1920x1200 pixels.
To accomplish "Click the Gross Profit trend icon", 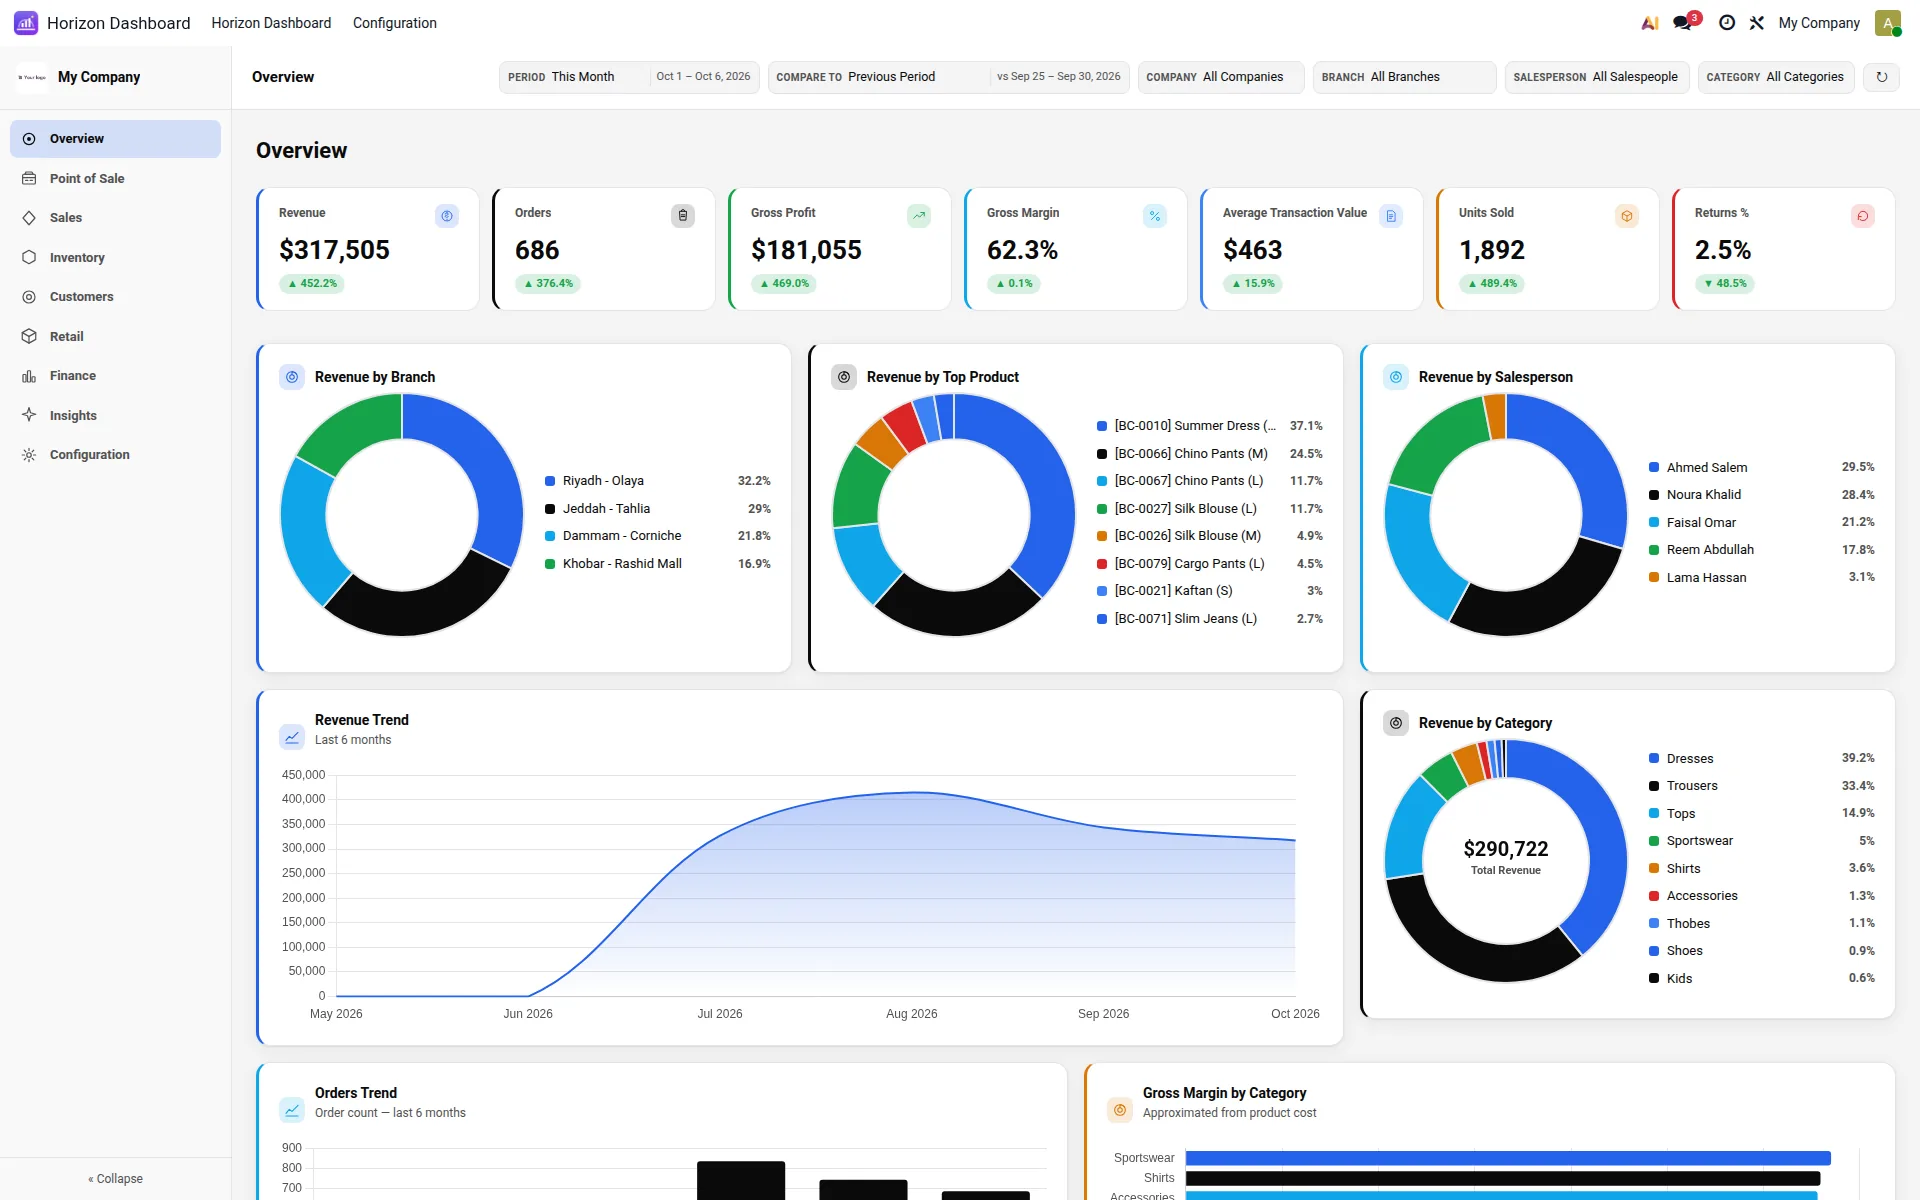I will point(919,216).
